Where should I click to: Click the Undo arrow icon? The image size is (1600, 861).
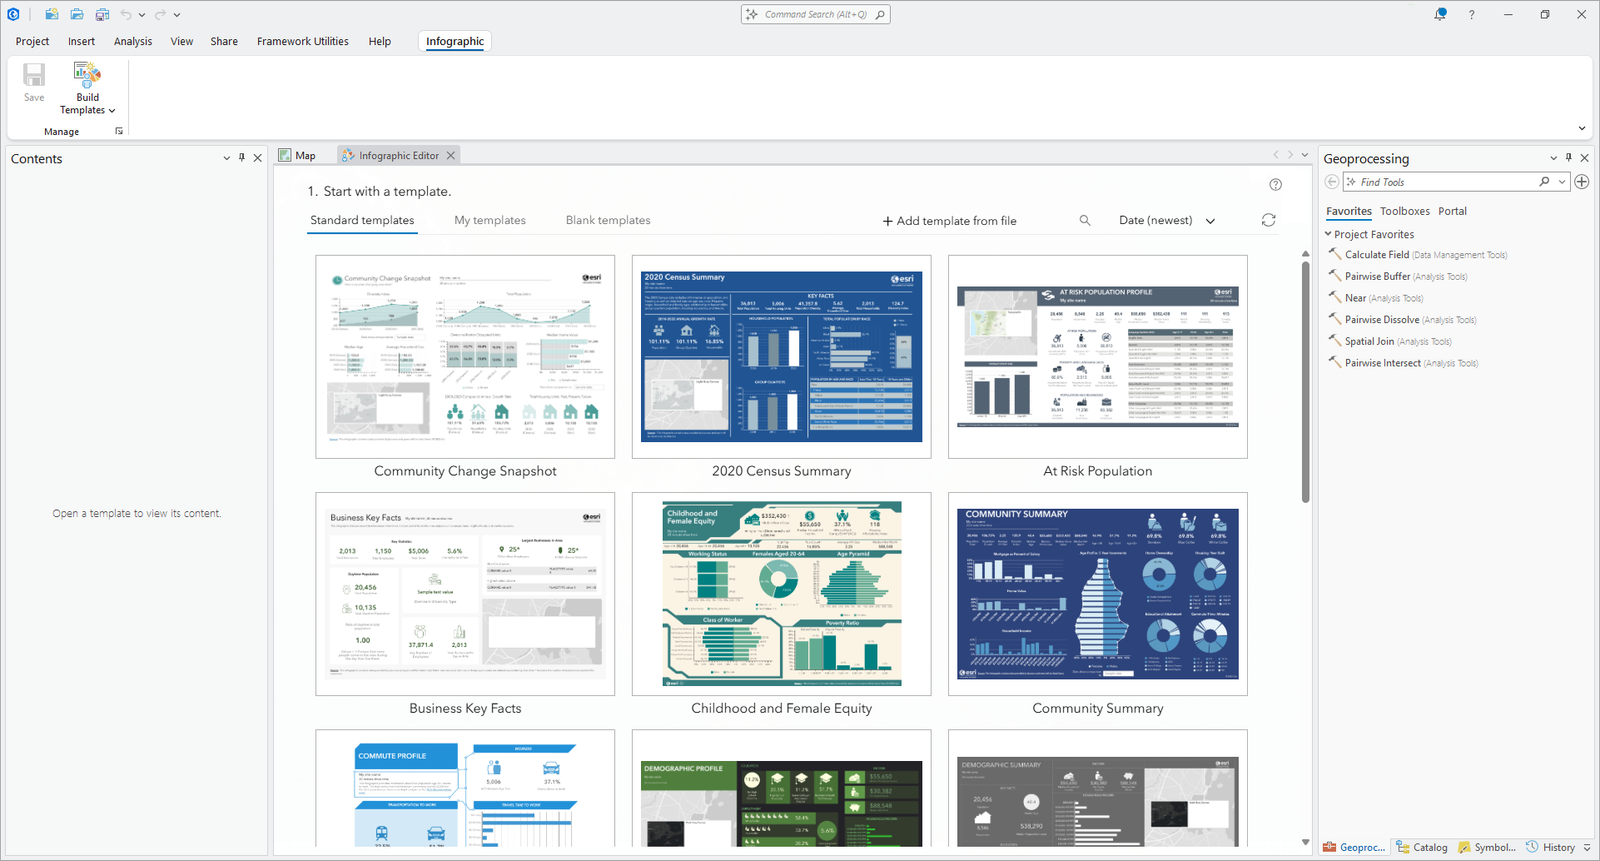pyautogui.click(x=126, y=14)
